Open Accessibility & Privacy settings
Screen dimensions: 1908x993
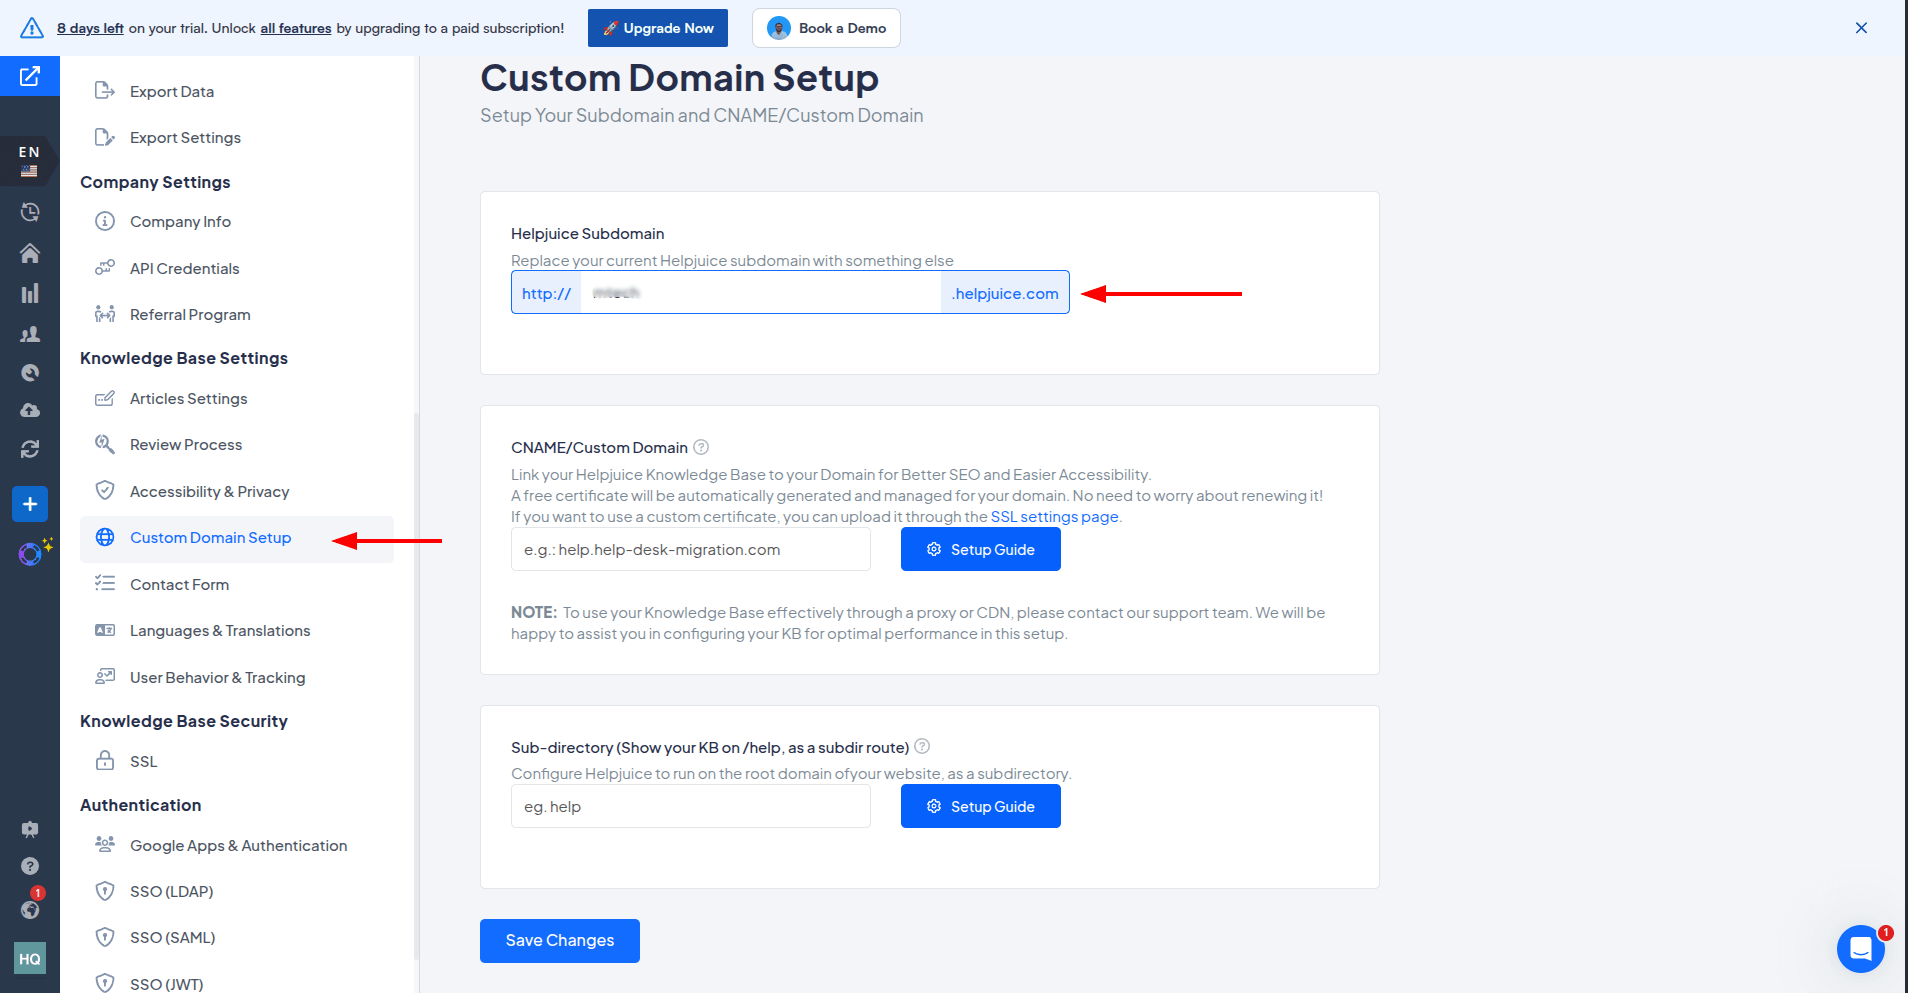pos(237,491)
